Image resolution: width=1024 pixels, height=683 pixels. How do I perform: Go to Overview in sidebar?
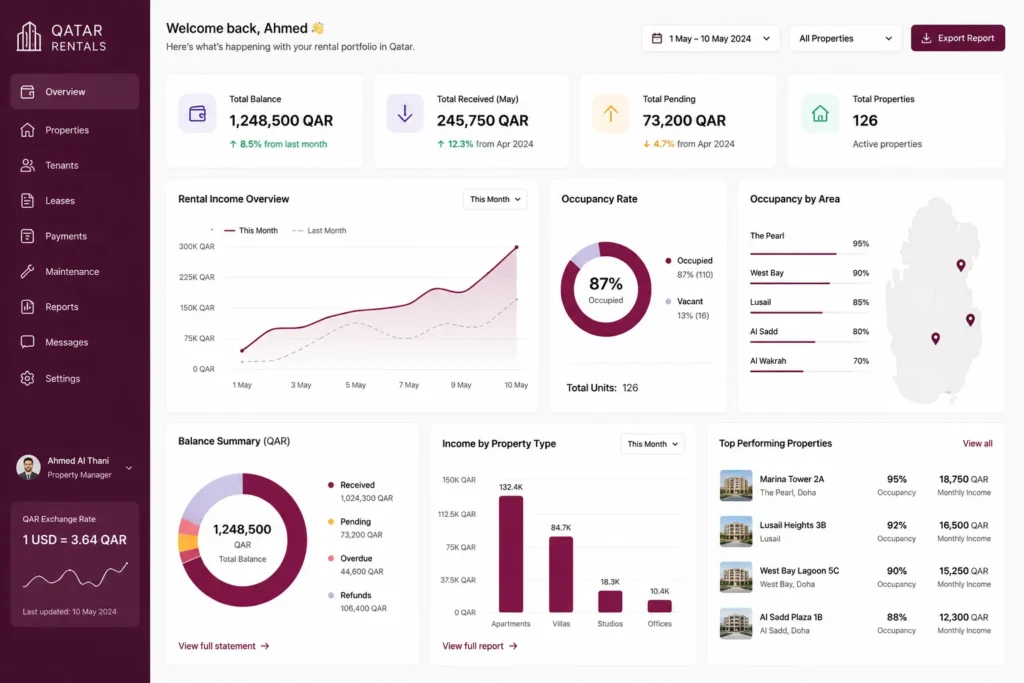(74, 92)
